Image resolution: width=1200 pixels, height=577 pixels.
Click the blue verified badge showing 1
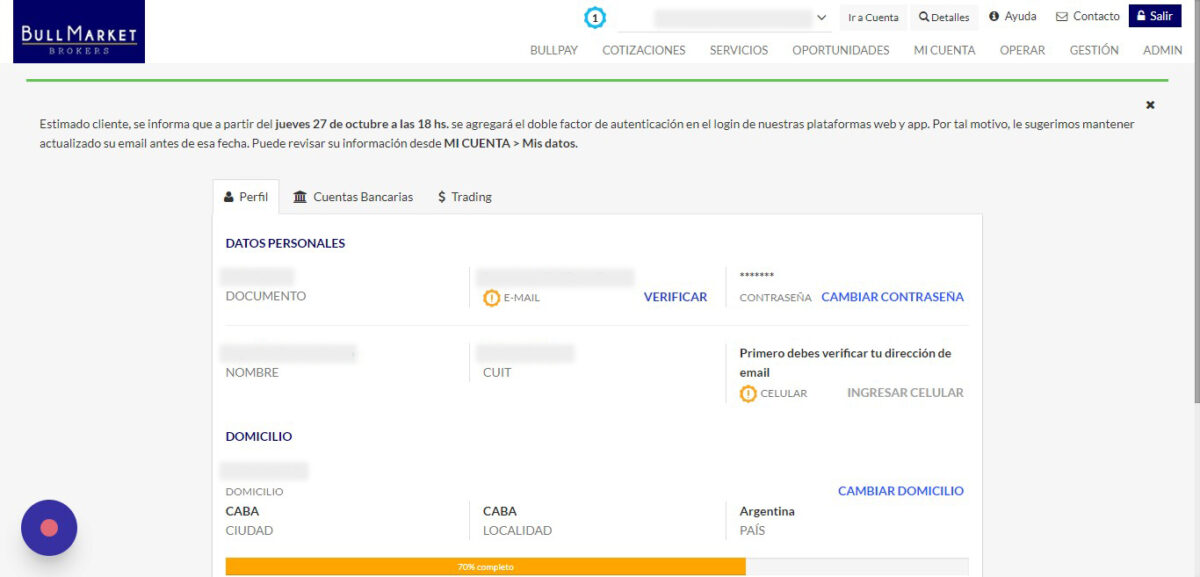(x=596, y=17)
